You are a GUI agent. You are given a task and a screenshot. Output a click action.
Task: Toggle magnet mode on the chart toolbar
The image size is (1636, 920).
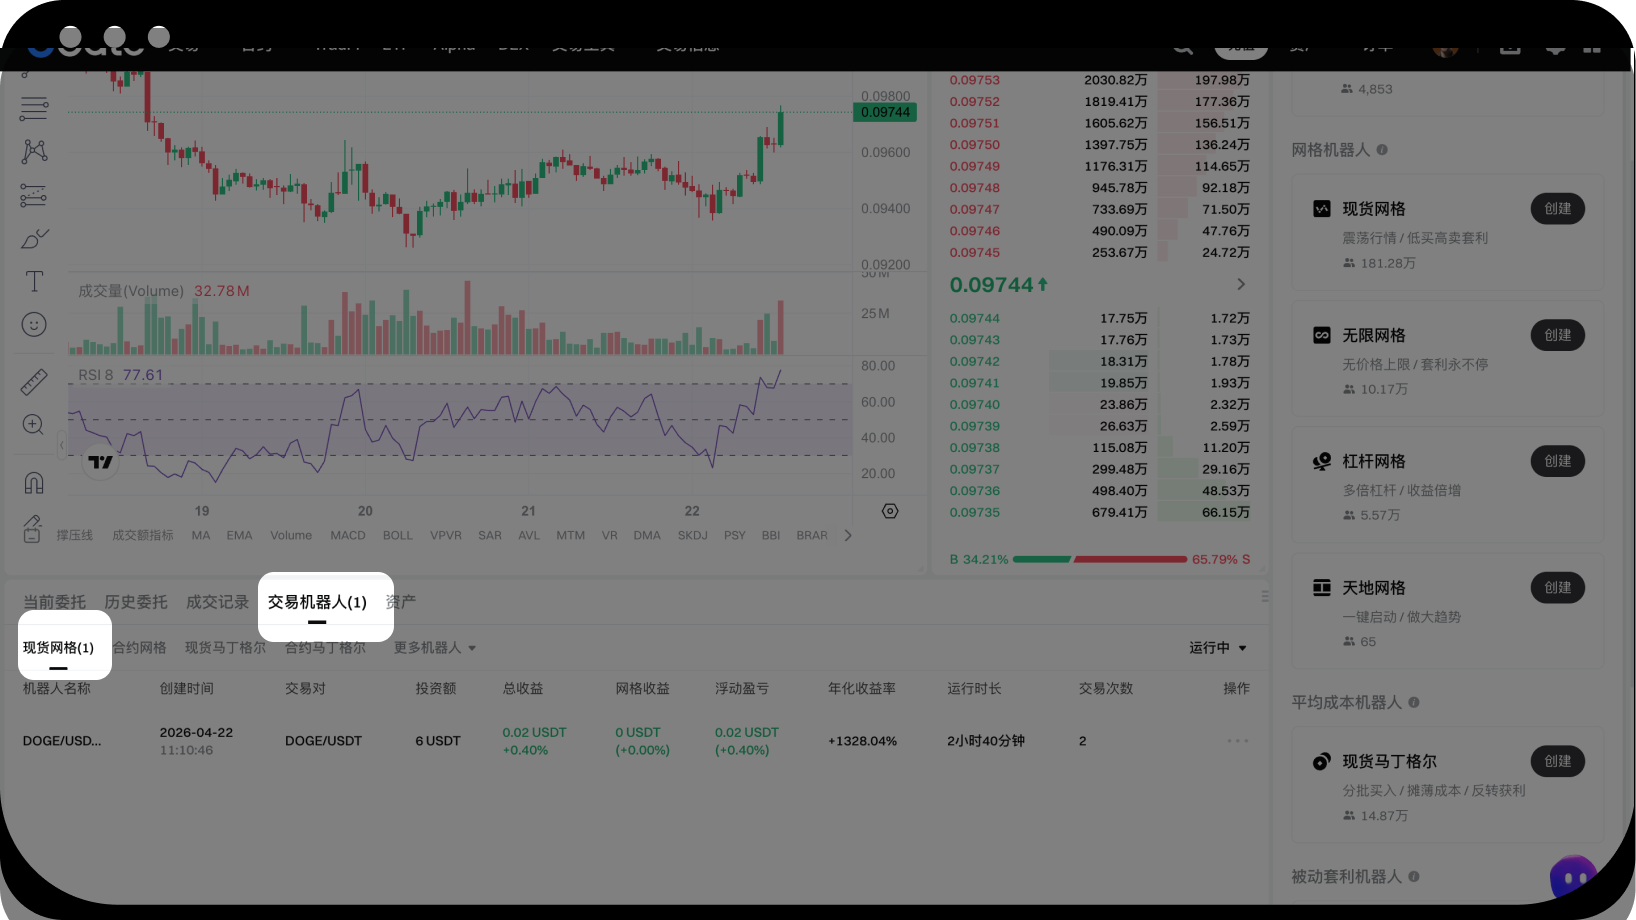pyautogui.click(x=34, y=483)
